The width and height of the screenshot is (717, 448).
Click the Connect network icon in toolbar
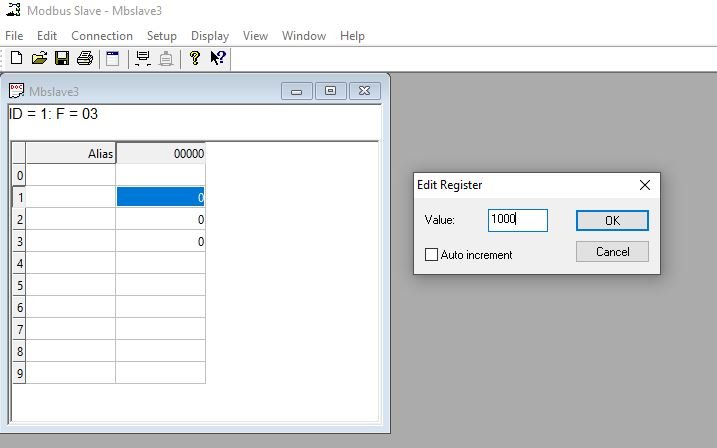pos(143,59)
